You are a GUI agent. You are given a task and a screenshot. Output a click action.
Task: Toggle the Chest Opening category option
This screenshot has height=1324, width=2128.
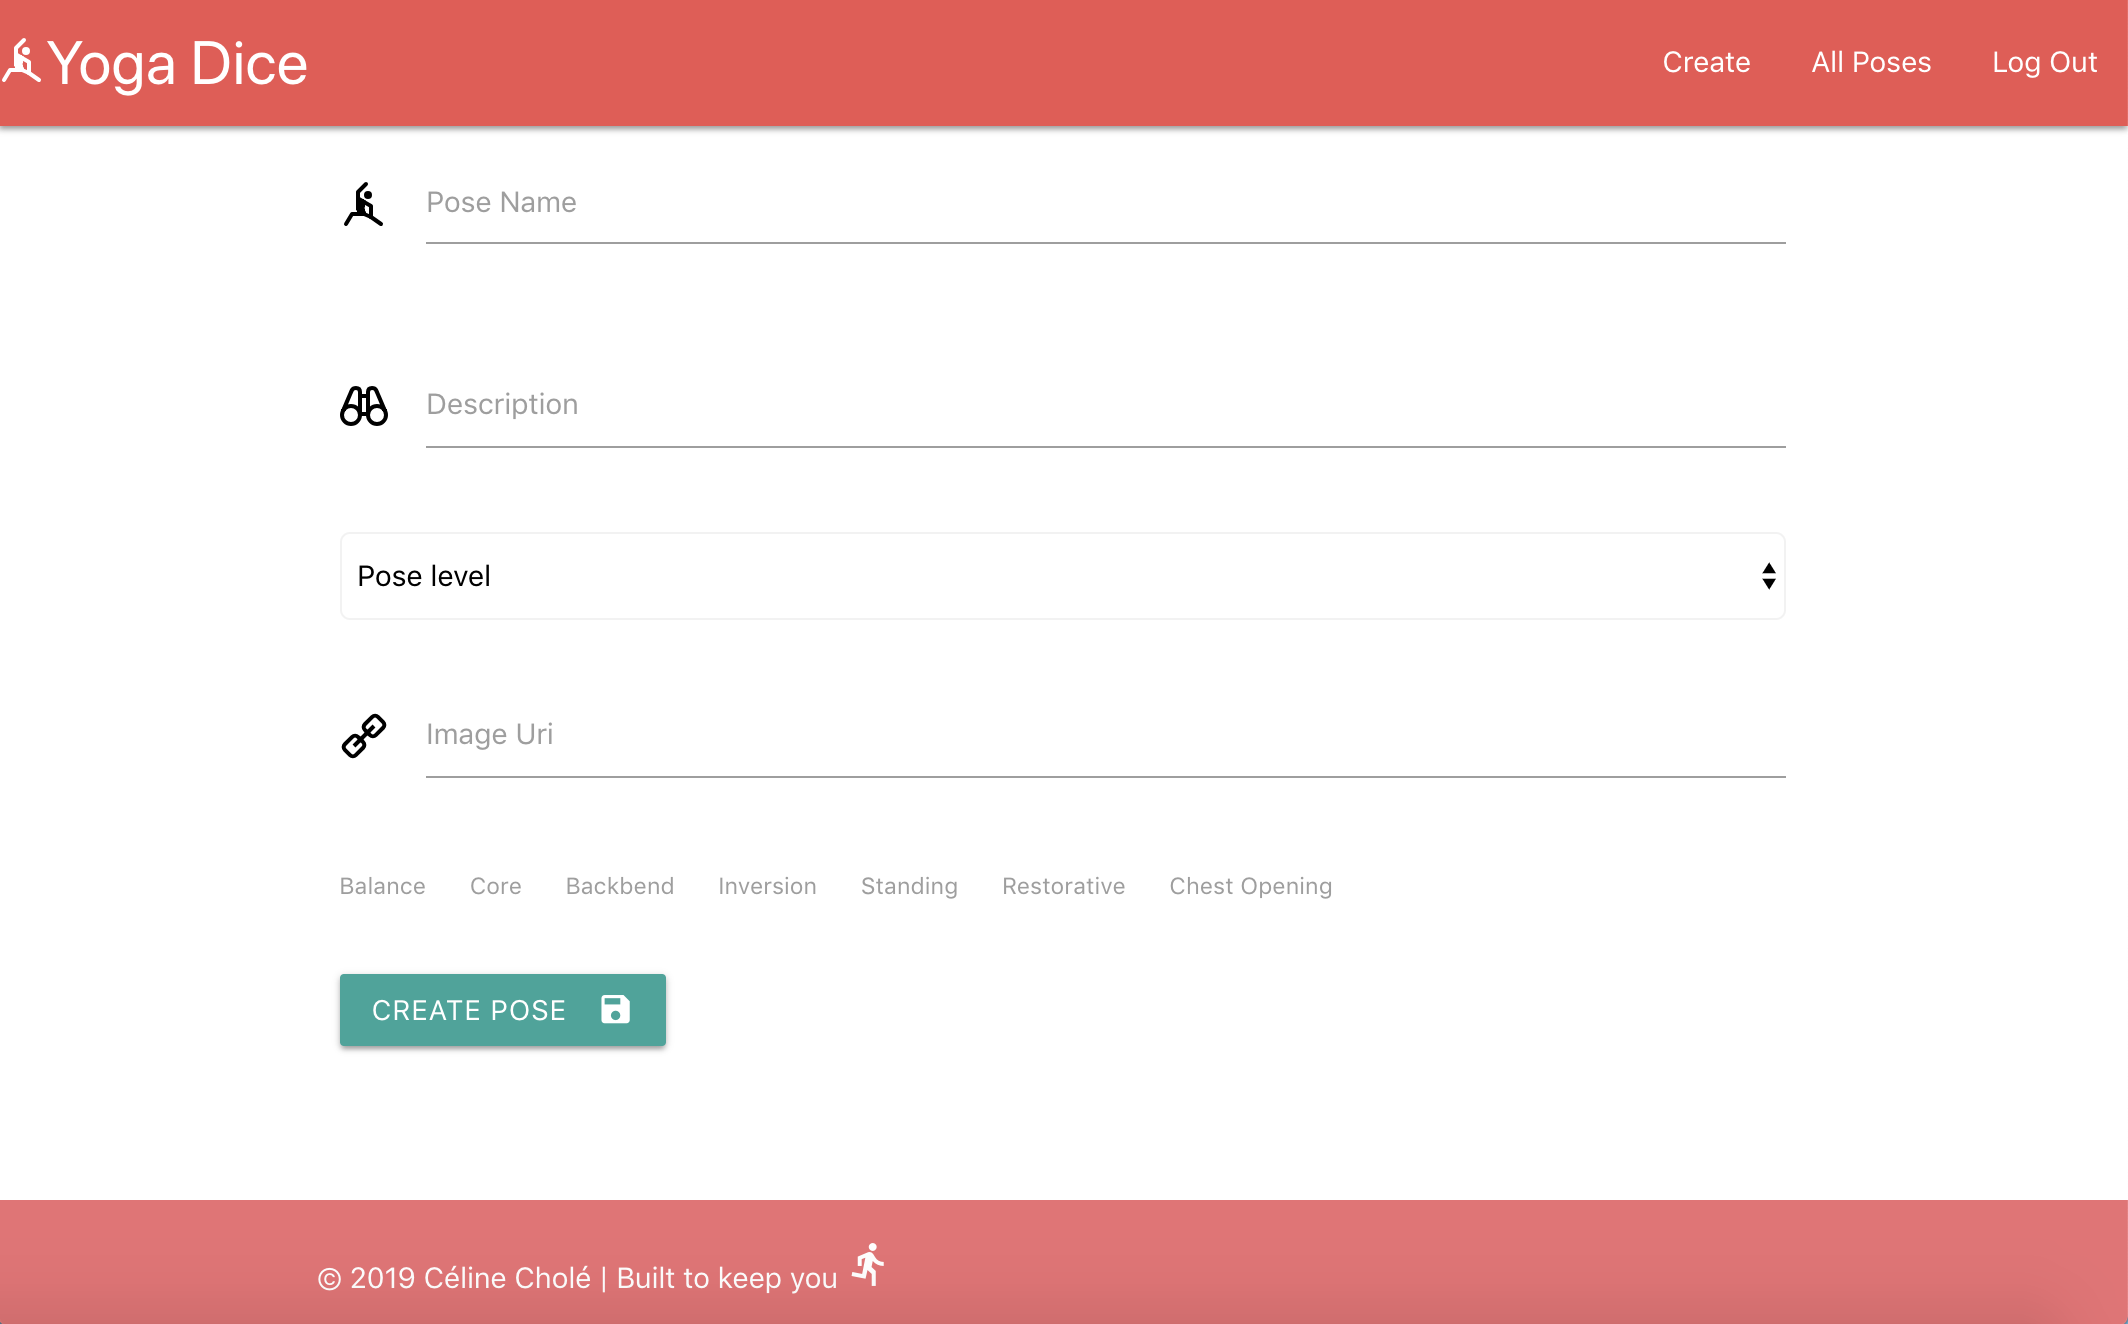pos(1250,886)
